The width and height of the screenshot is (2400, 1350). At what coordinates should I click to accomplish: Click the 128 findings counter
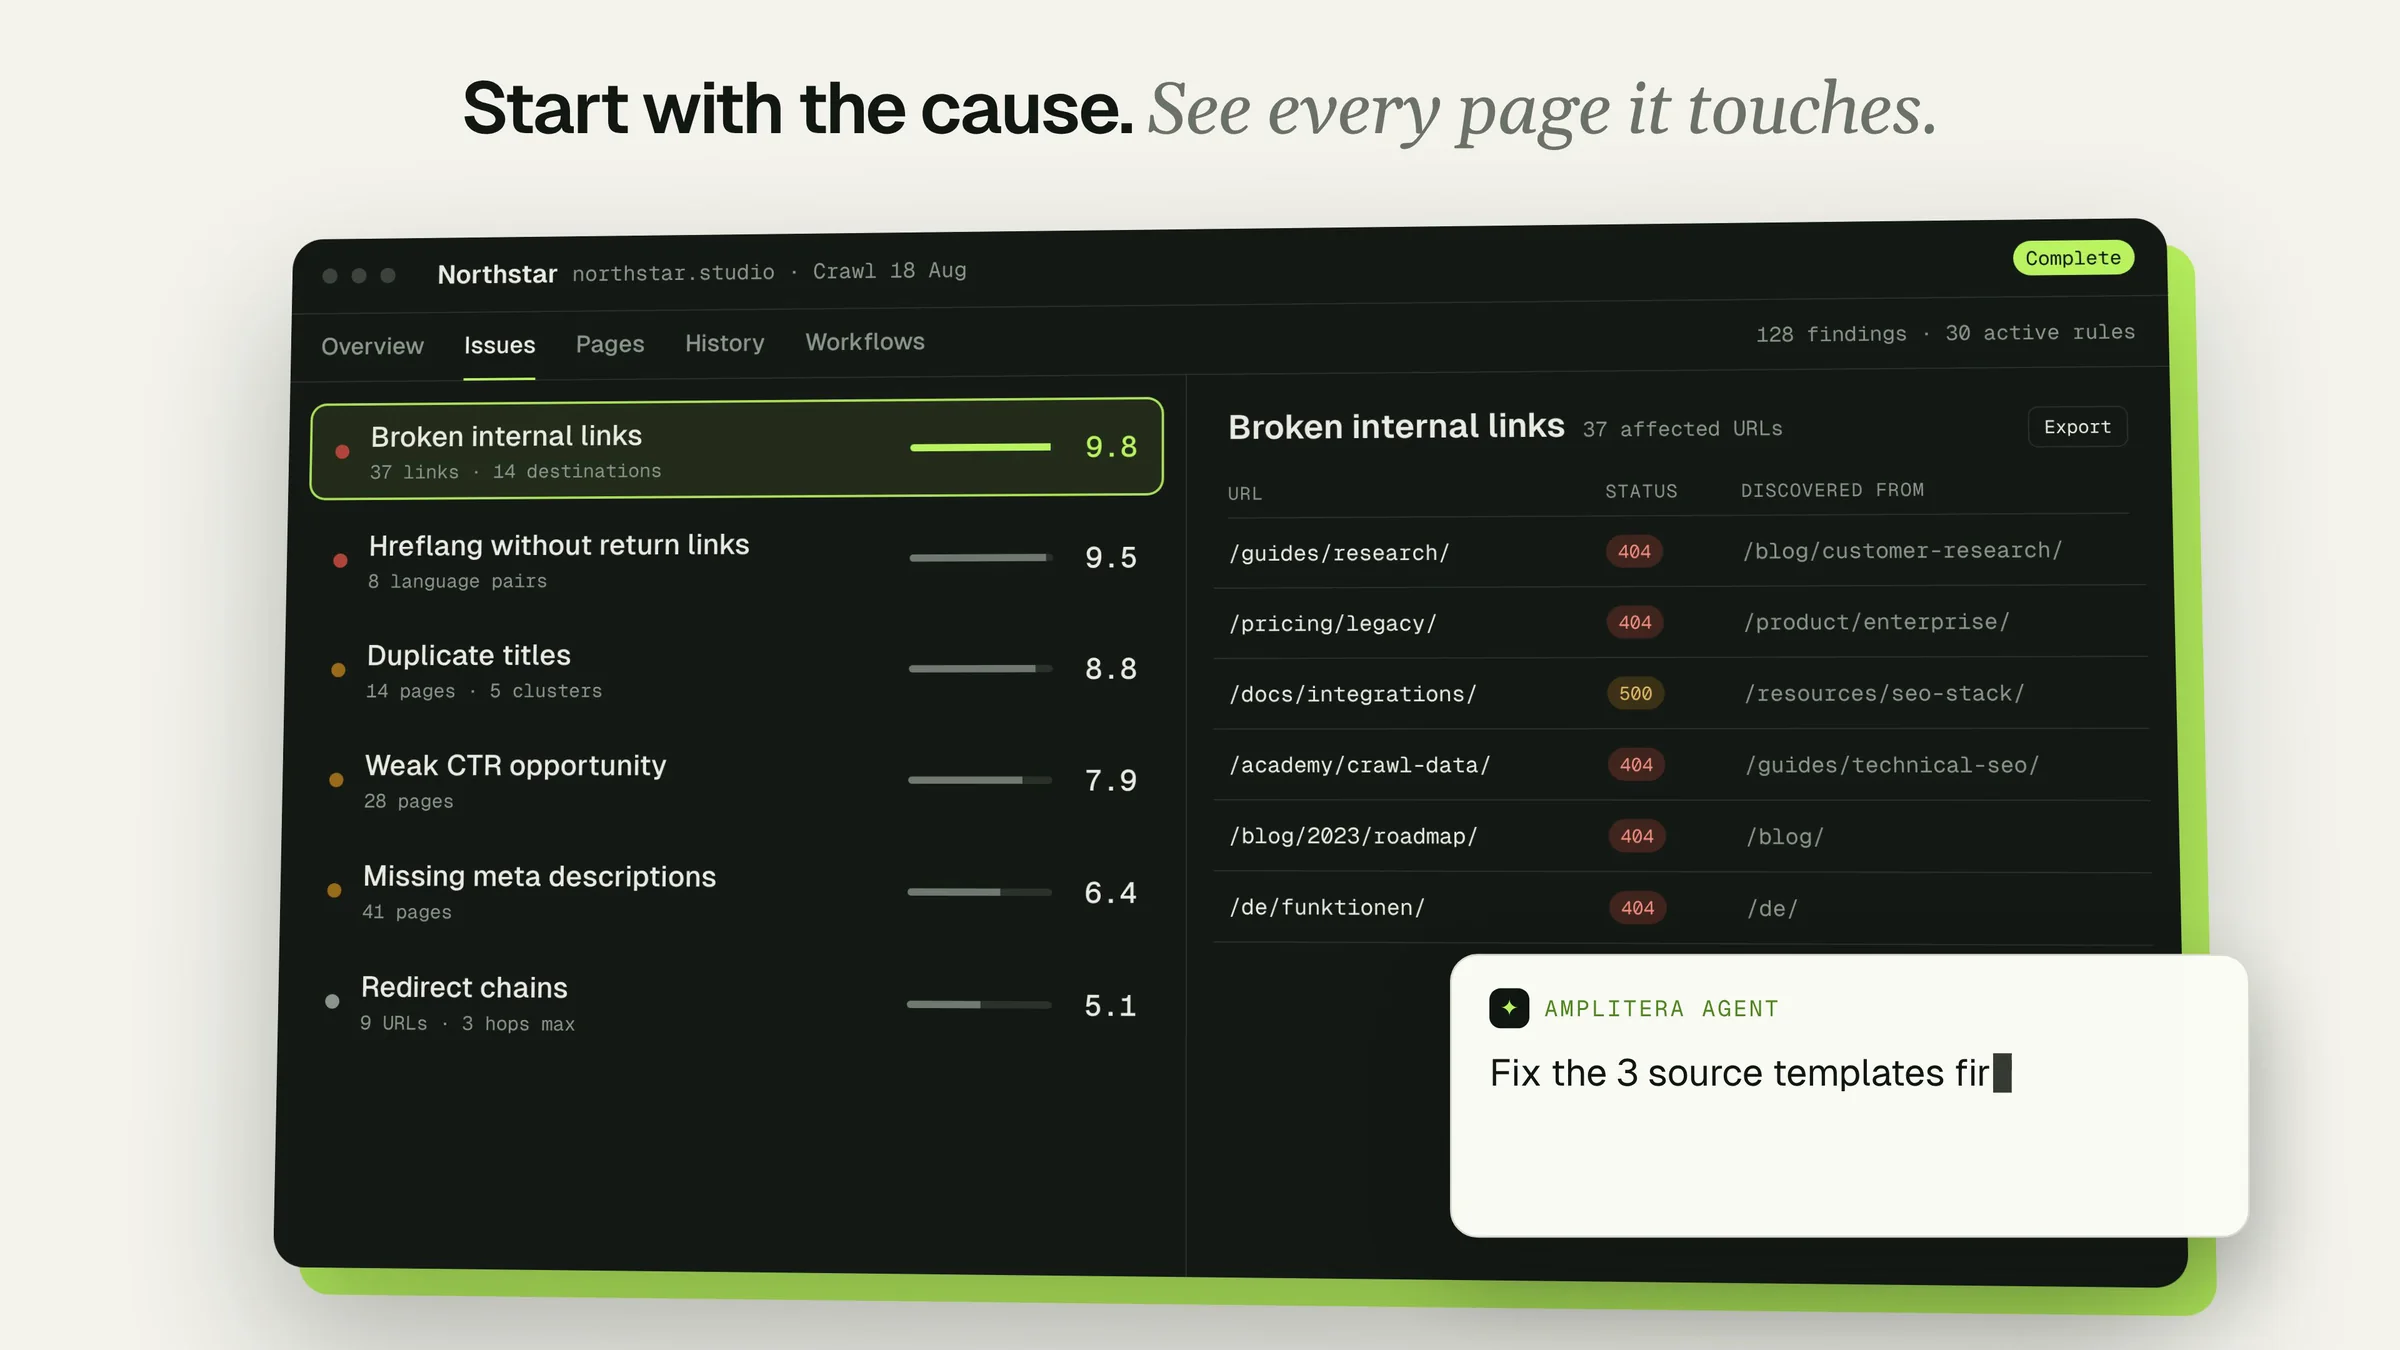(x=1831, y=334)
